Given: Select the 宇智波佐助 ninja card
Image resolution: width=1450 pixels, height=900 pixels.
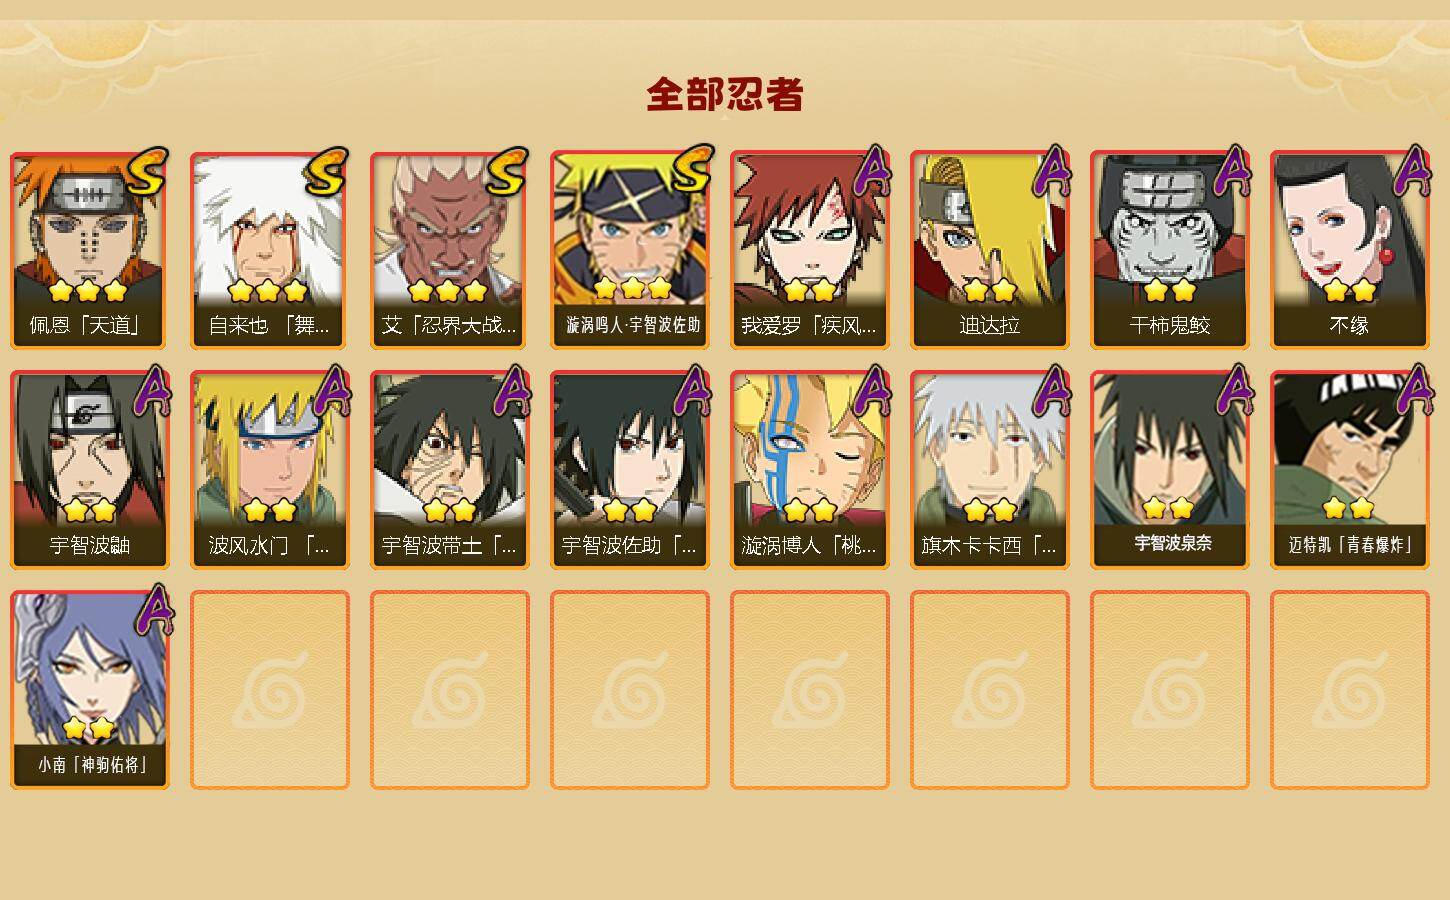Looking at the screenshot, I should (630, 470).
